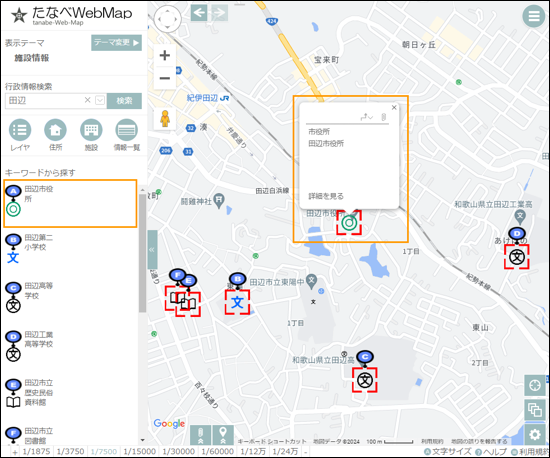Zoom out with the minus button
Viewport: 550px width, 458px height.
[165, 78]
